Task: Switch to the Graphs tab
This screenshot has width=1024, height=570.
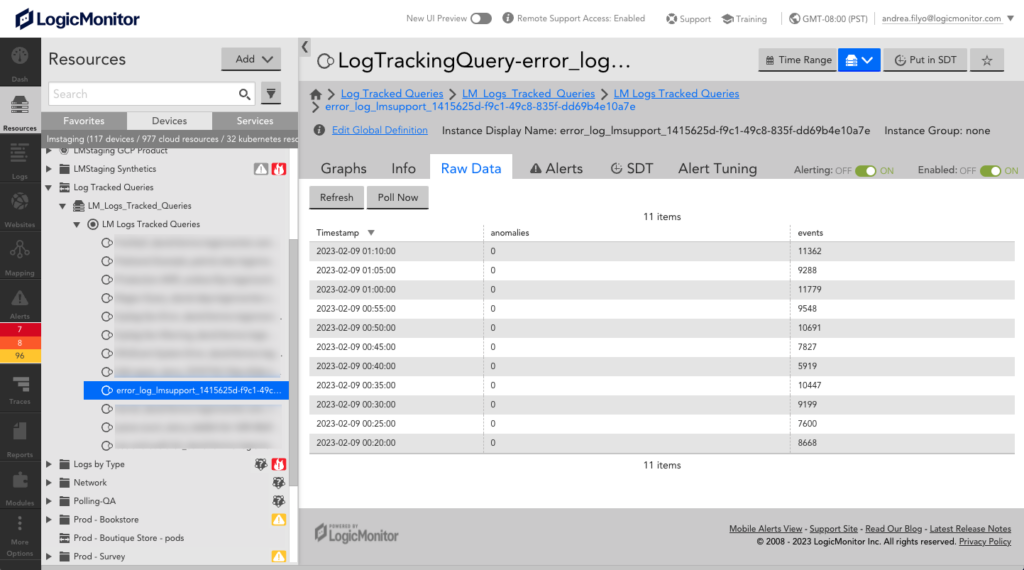Action: (x=344, y=168)
